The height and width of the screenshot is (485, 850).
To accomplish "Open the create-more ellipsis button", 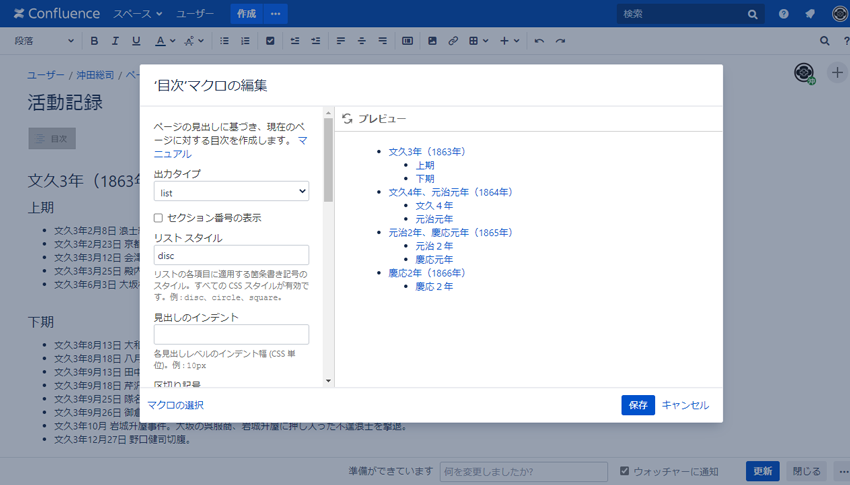I will point(275,14).
